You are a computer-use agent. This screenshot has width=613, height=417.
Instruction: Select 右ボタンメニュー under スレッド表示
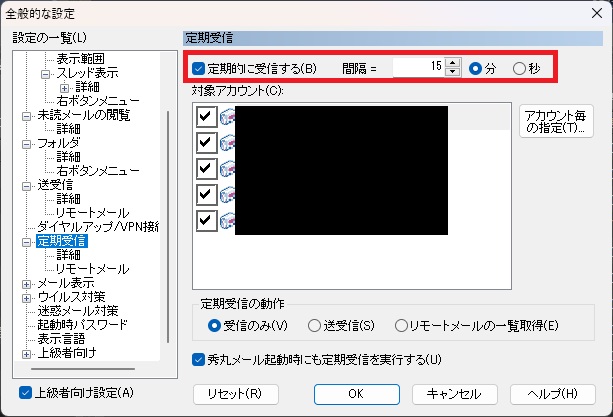point(98,101)
